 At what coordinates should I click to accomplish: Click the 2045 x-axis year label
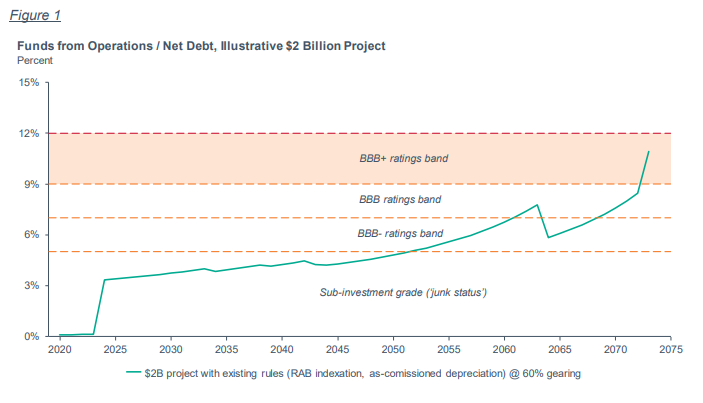coord(337,352)
